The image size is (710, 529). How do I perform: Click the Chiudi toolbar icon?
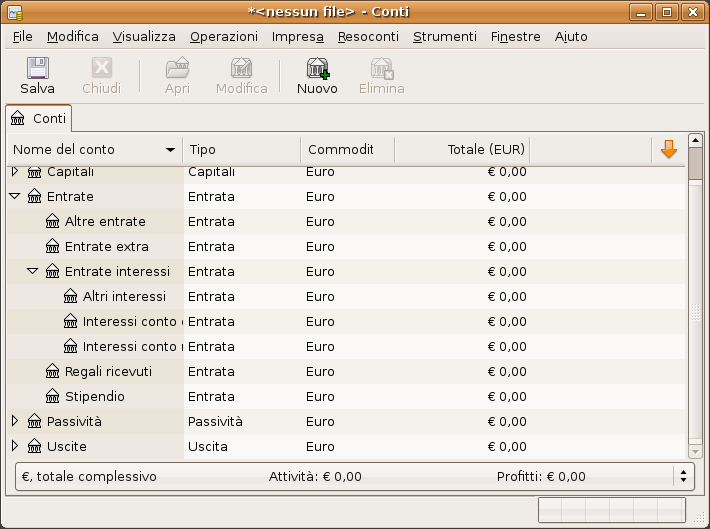(101, 68)
